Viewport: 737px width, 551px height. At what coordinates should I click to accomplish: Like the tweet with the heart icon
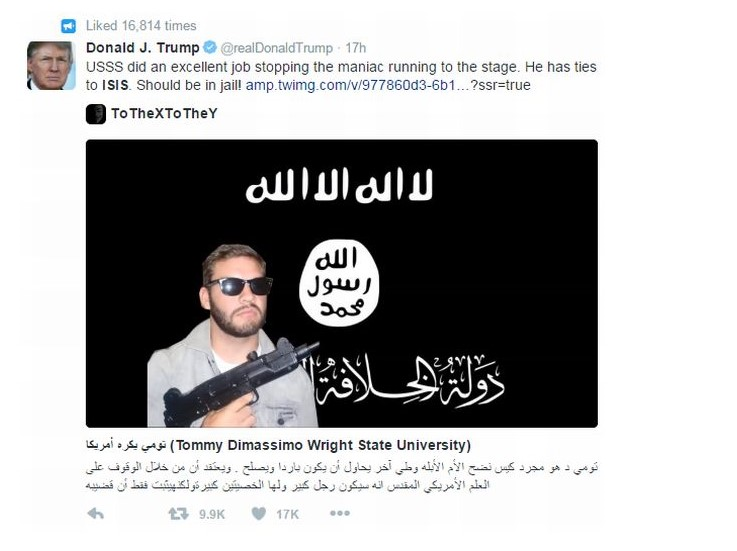259,513
